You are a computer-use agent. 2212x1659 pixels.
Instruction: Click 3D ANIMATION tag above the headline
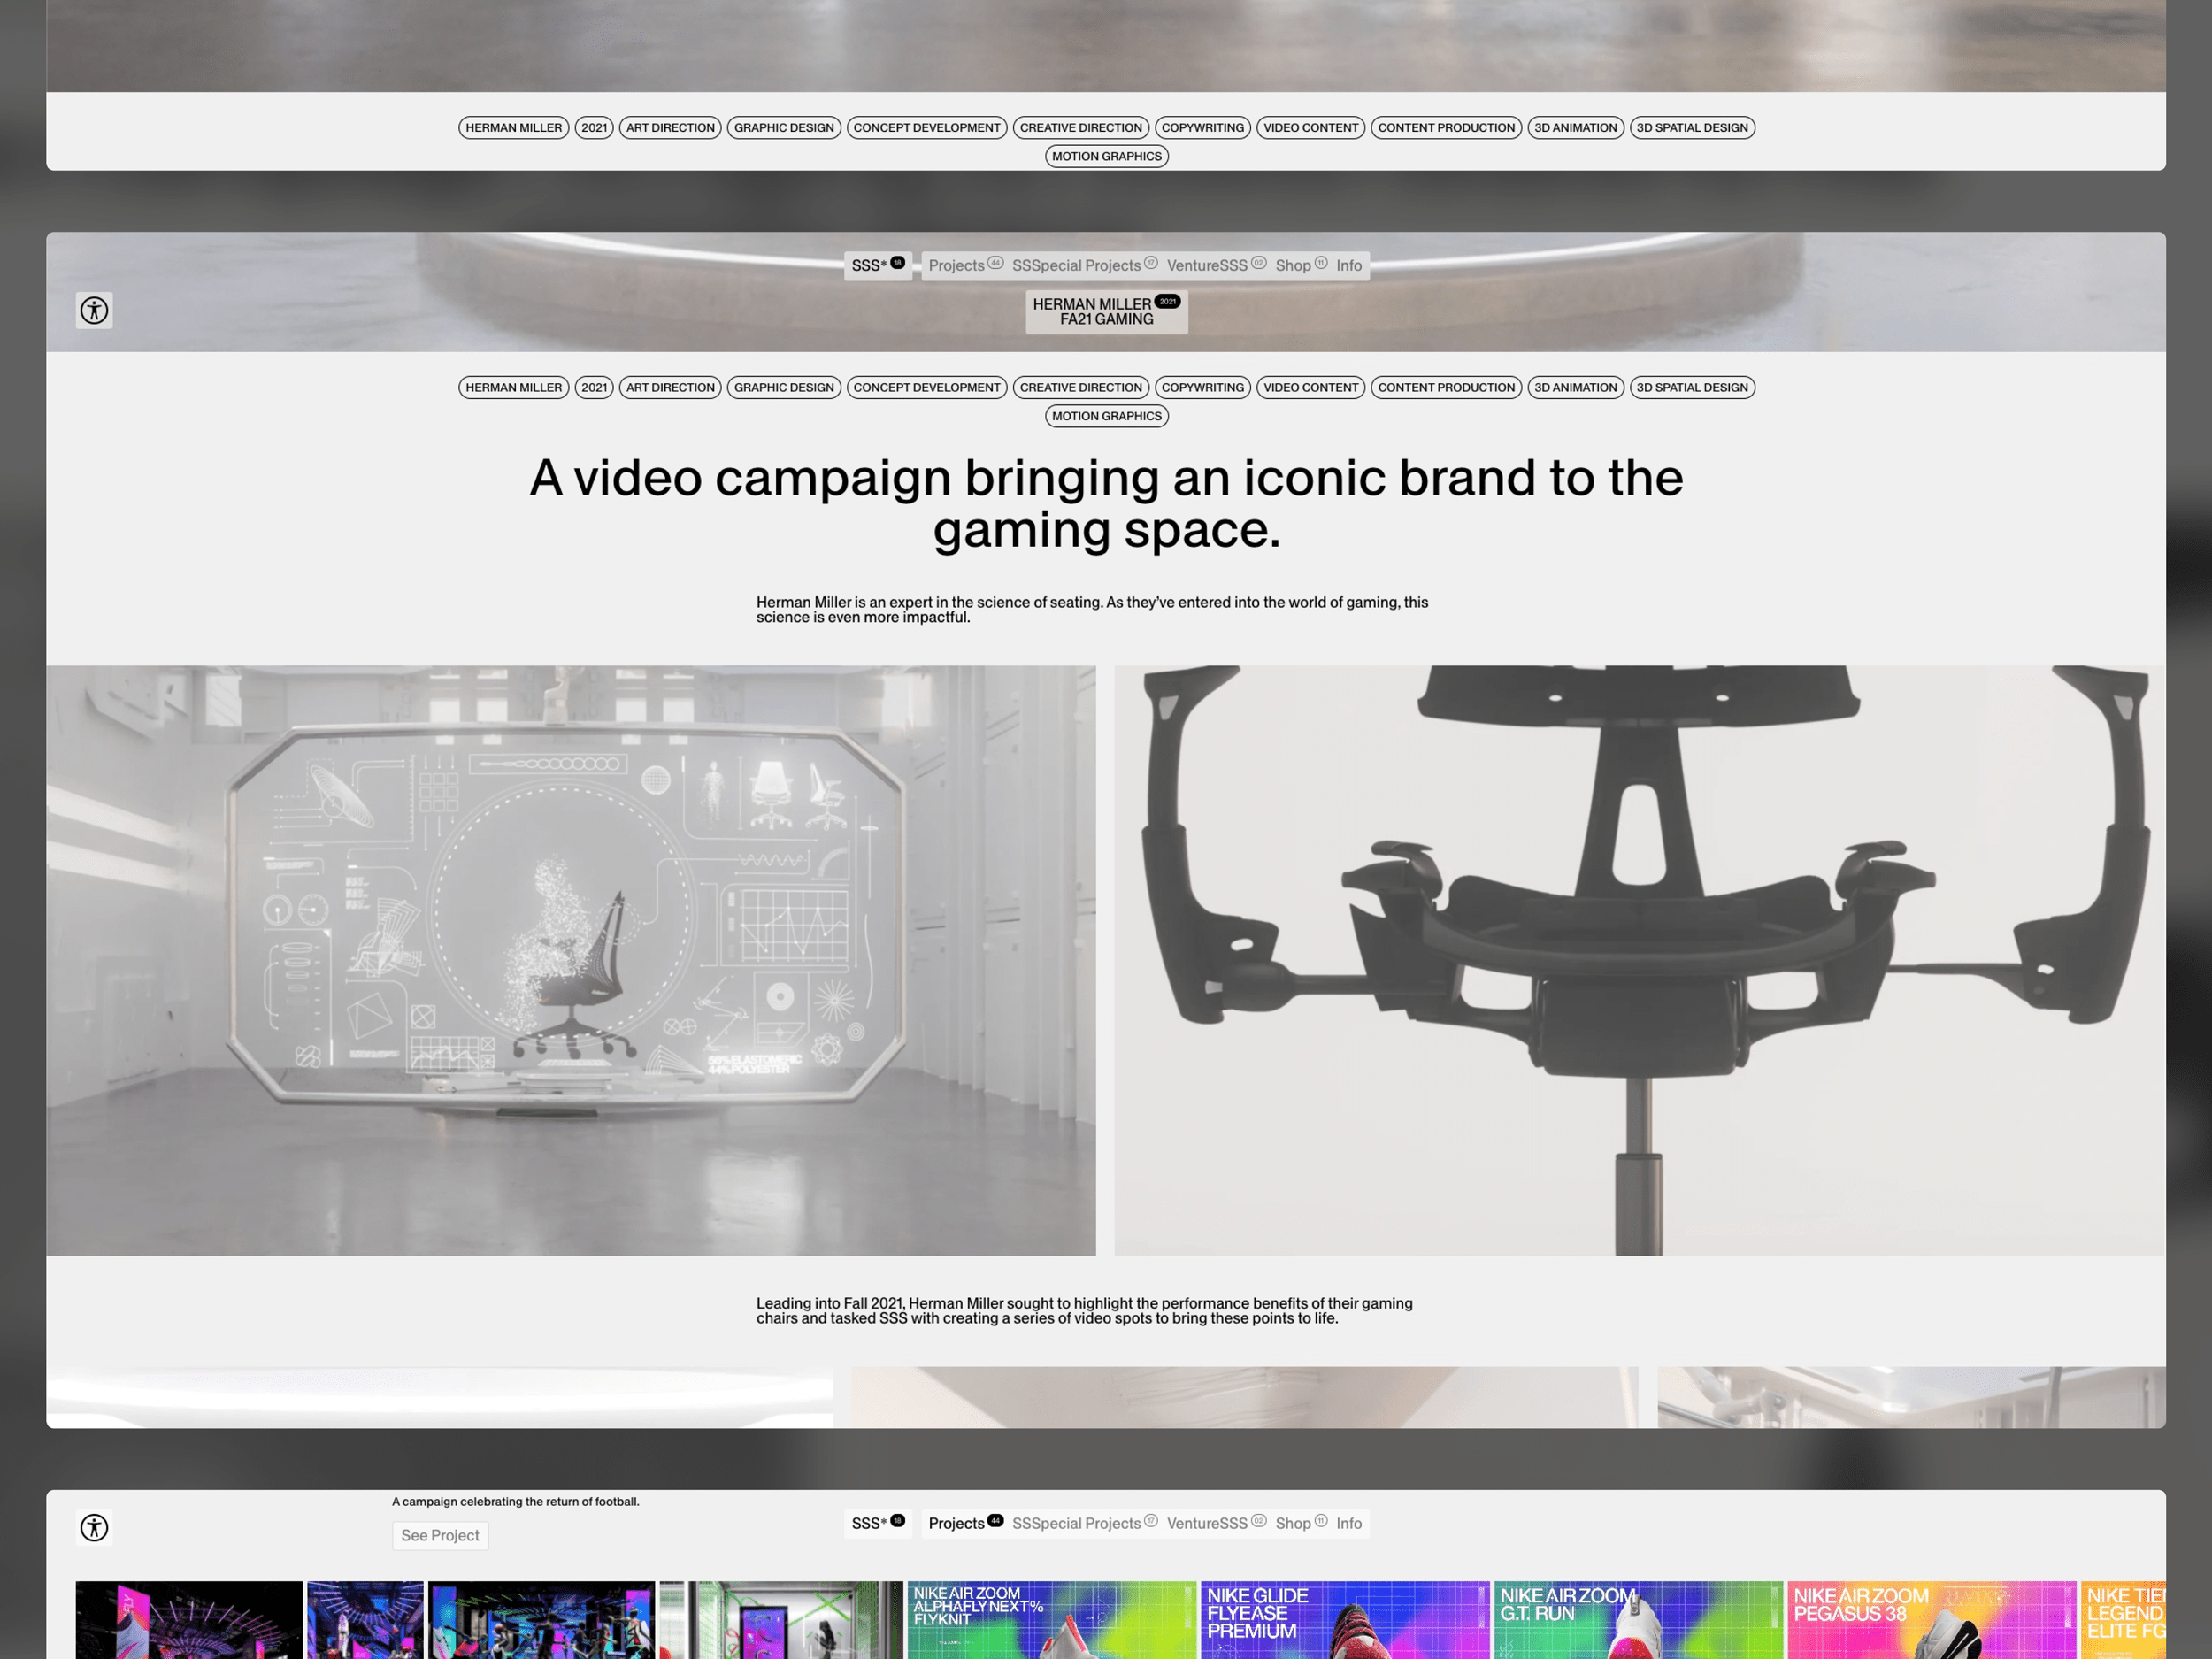(1575, 387)
